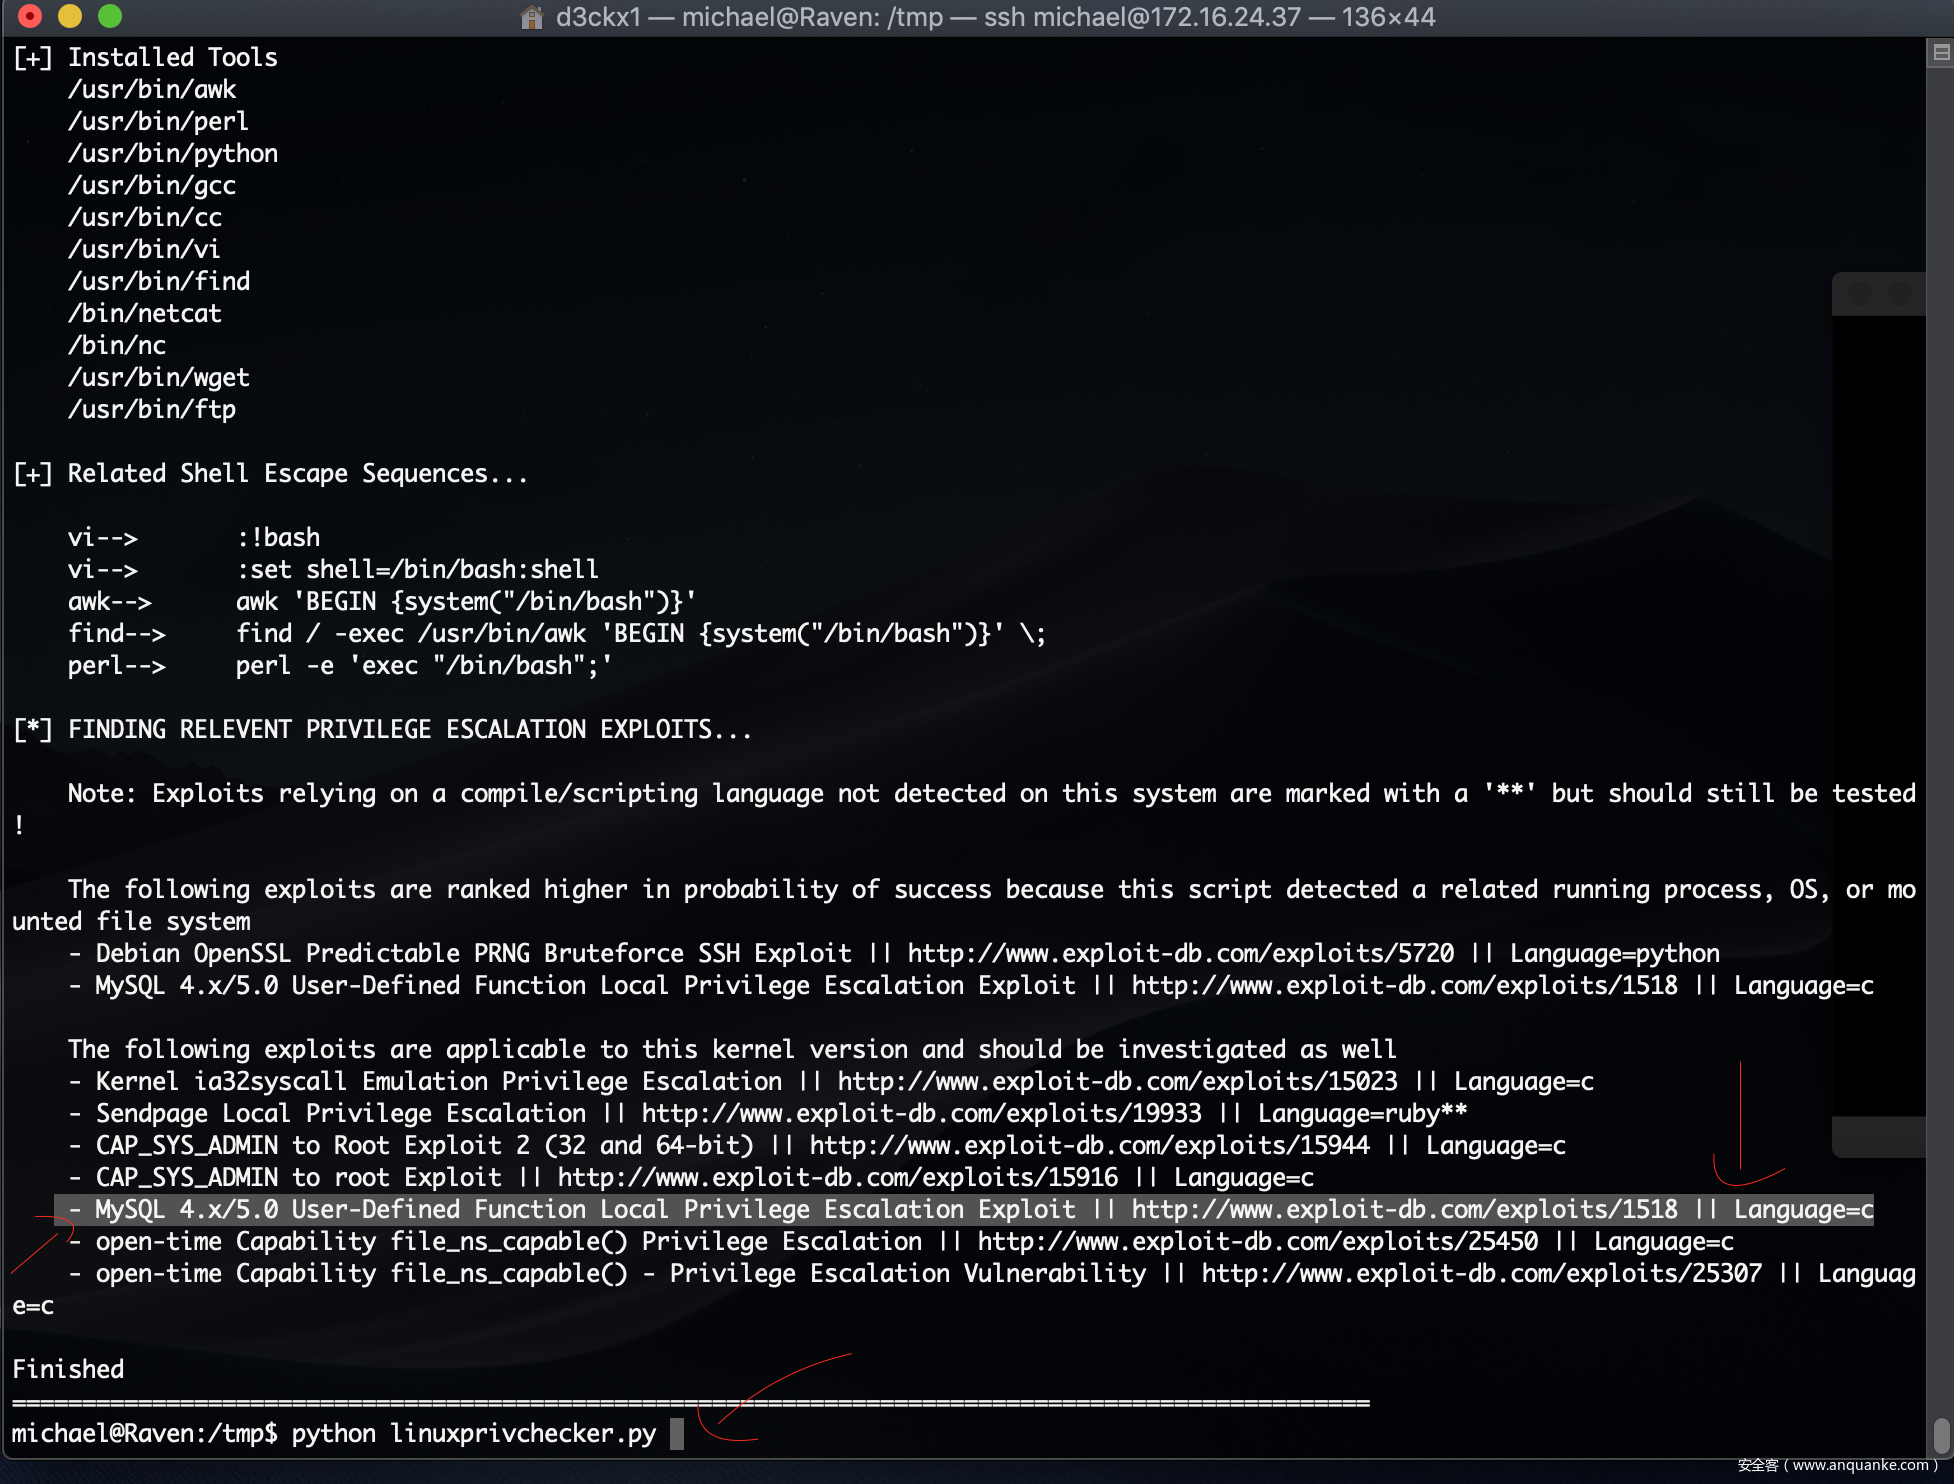
Task: Click the /usr/bin/python line in Installed Tools
Action: pos(173,154)
